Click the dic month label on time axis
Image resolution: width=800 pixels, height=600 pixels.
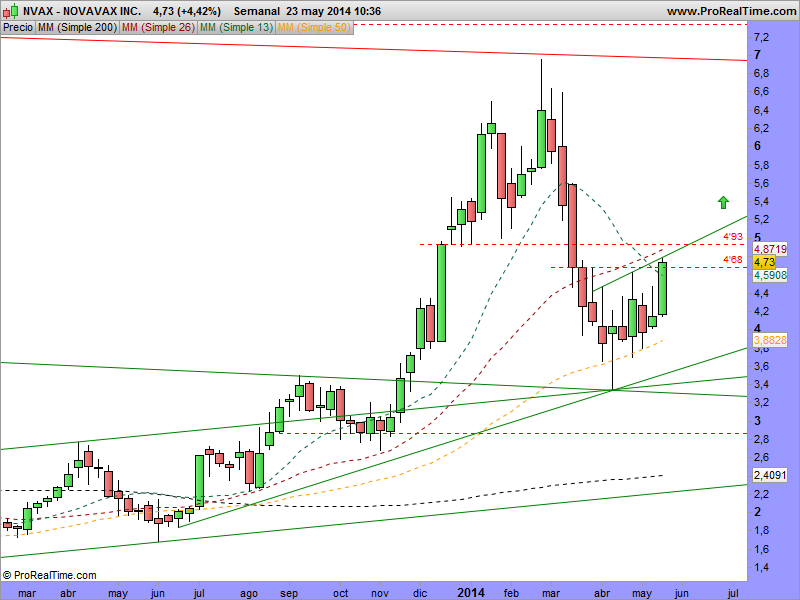420,593
